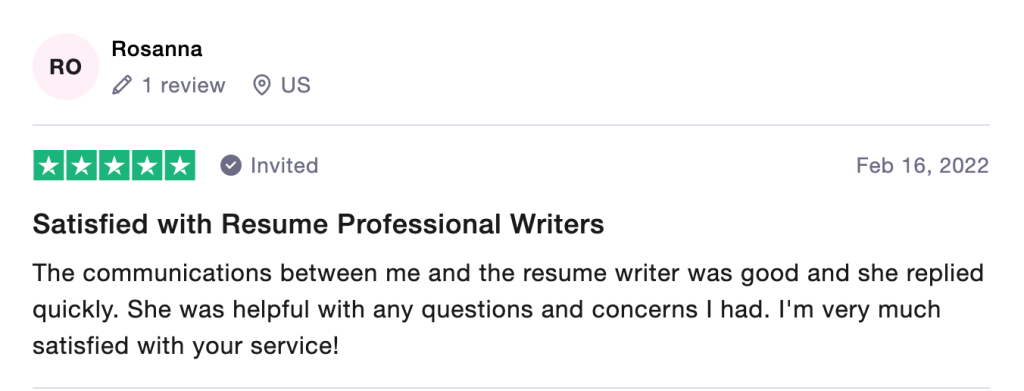This screenshot has width=1024, height=391.
Task: Select the third green rating star
Action: tap(114, 165)
